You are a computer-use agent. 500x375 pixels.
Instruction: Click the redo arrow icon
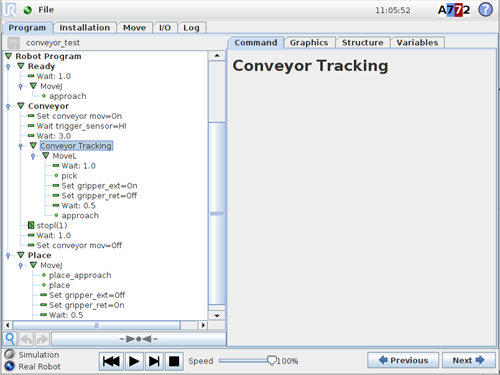tap(42, 339)
